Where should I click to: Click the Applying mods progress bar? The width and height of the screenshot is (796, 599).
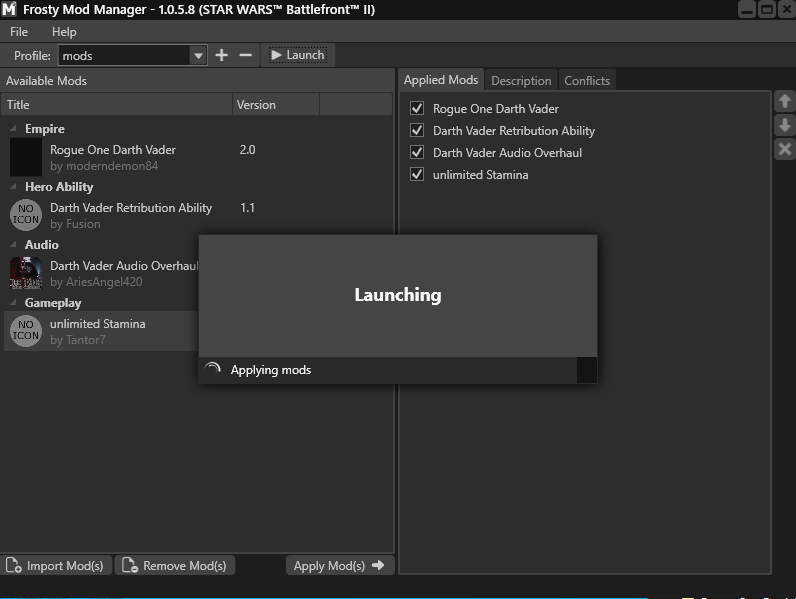(x=398, y=370)
